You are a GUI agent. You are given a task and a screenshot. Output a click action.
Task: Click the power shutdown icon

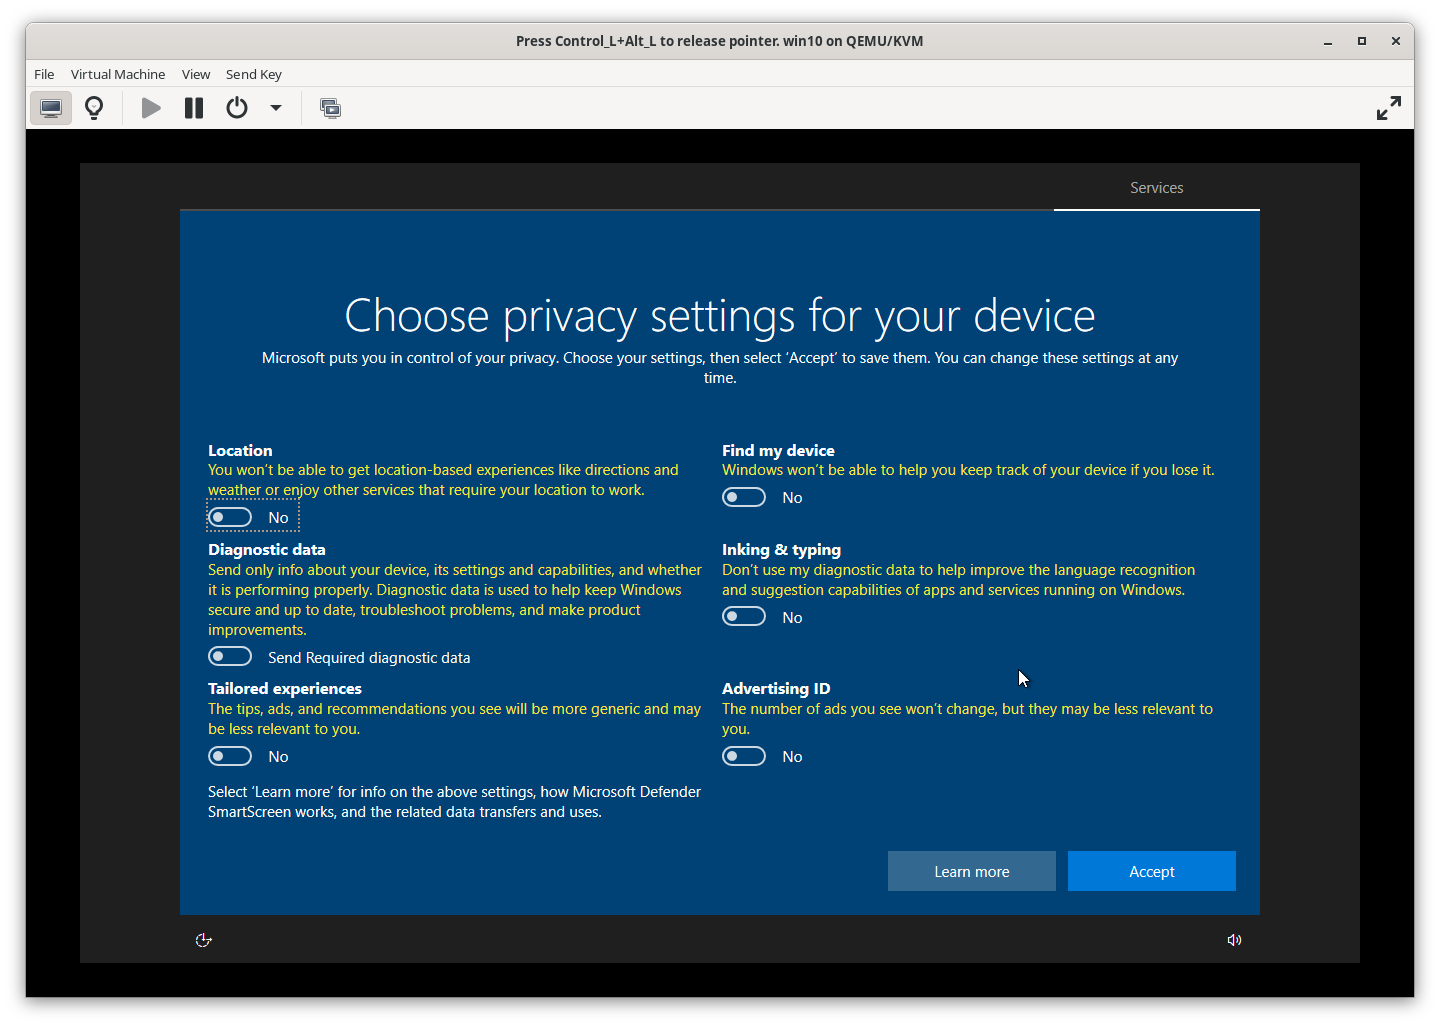(237, 108)
